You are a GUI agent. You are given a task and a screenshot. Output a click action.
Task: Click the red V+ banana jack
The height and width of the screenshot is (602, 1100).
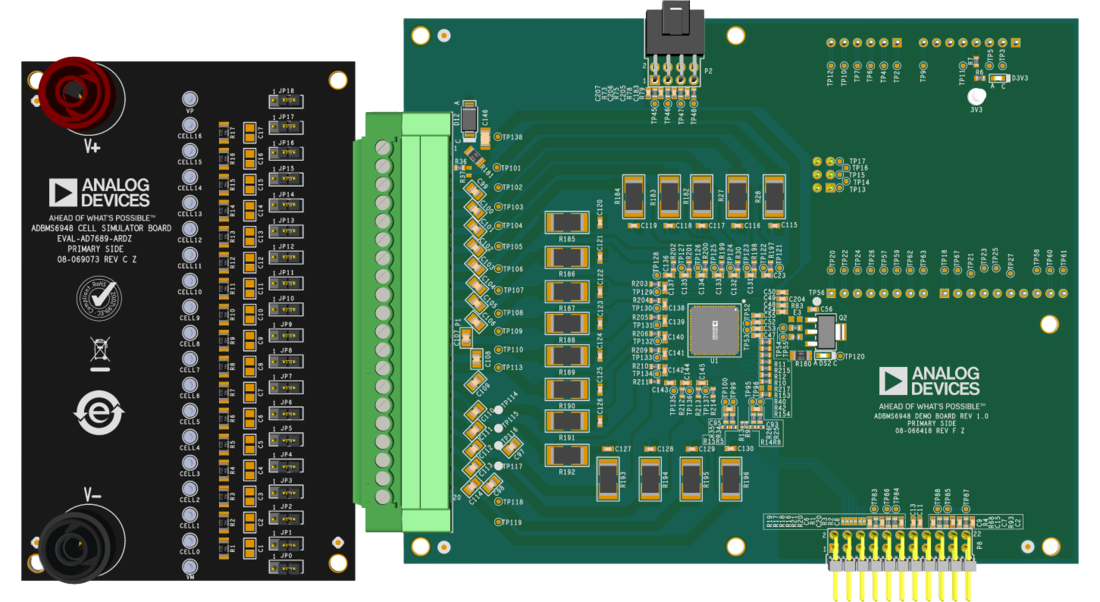[75, 93]
